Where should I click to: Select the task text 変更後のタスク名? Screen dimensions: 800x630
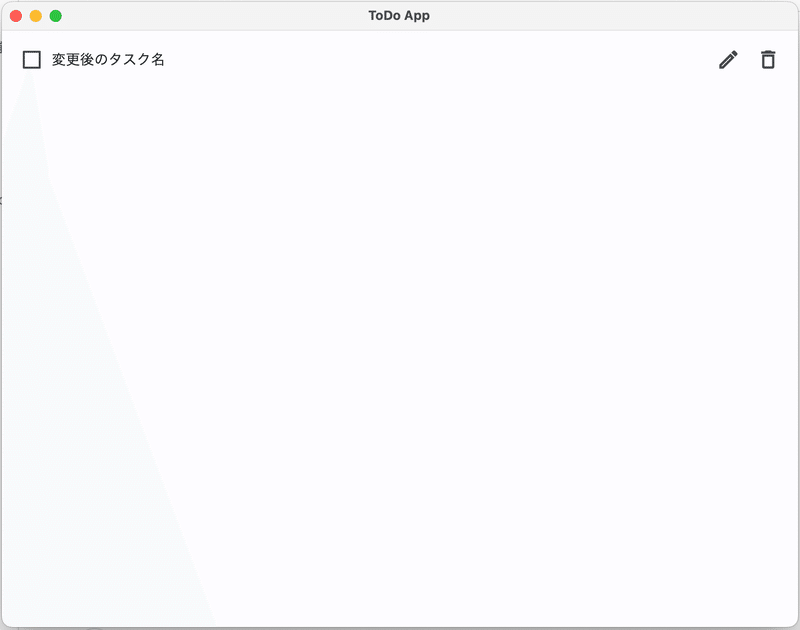(x=108, y=60)
